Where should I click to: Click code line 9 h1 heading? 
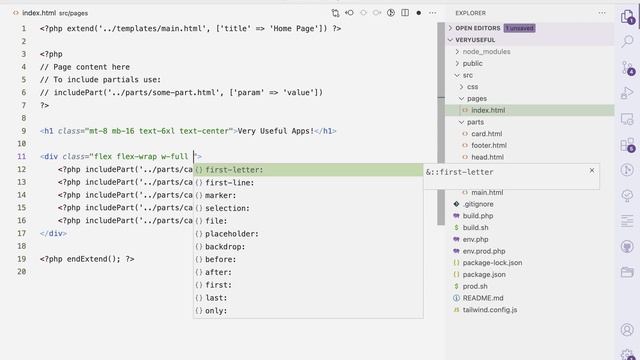(188, 131)
